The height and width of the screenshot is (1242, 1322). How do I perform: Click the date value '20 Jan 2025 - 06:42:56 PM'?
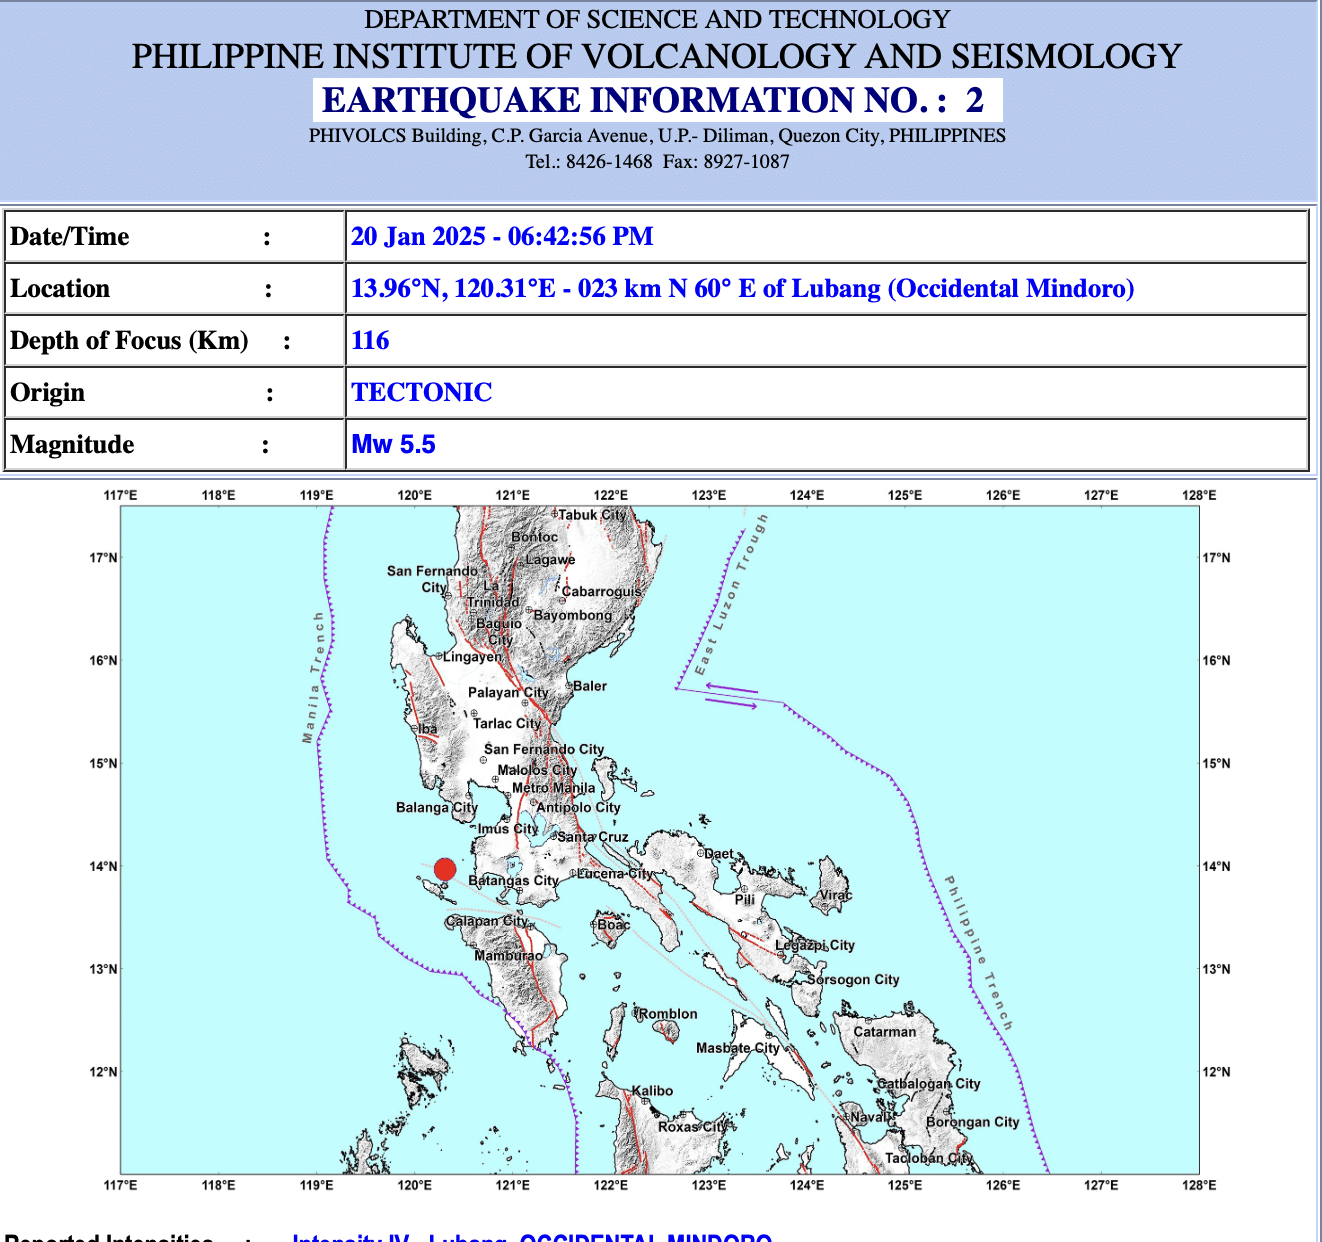click(502, 237)
